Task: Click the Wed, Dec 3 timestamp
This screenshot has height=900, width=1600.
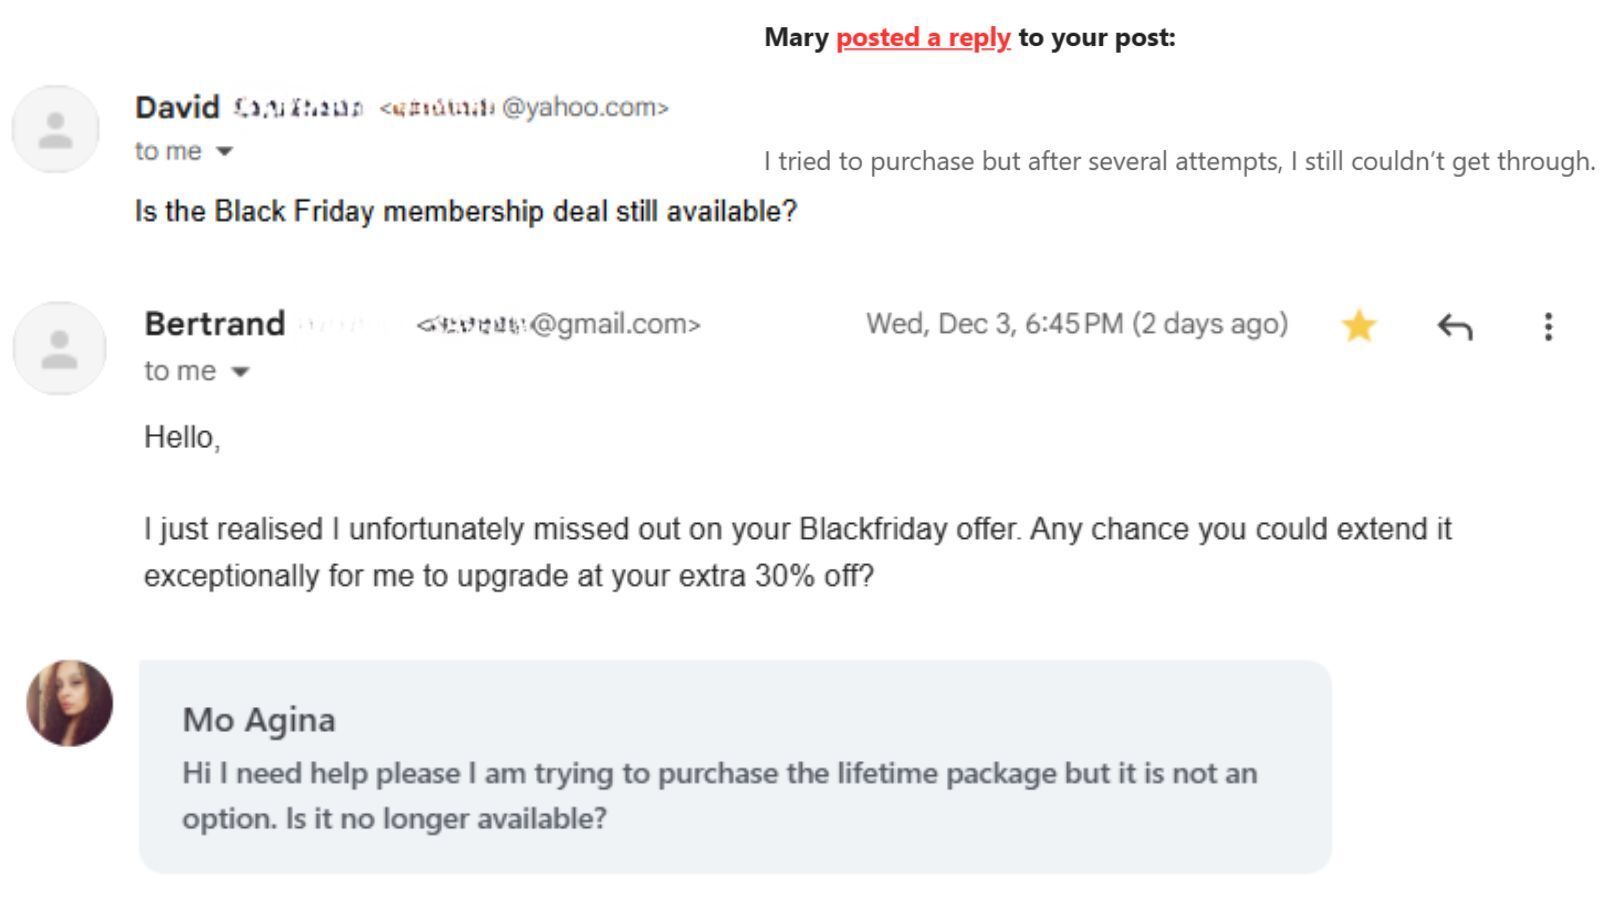Action: (x=1076, y=324)
